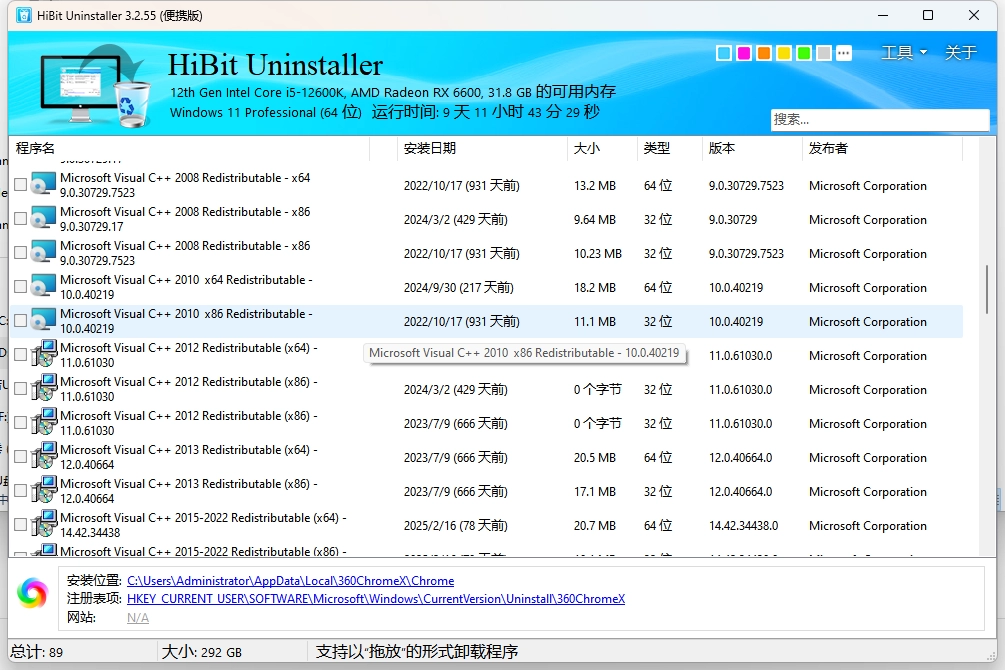Check the Visual C++ 2008 x64 checkbox
1005x670 pixels.
click(x=19, y=184)
